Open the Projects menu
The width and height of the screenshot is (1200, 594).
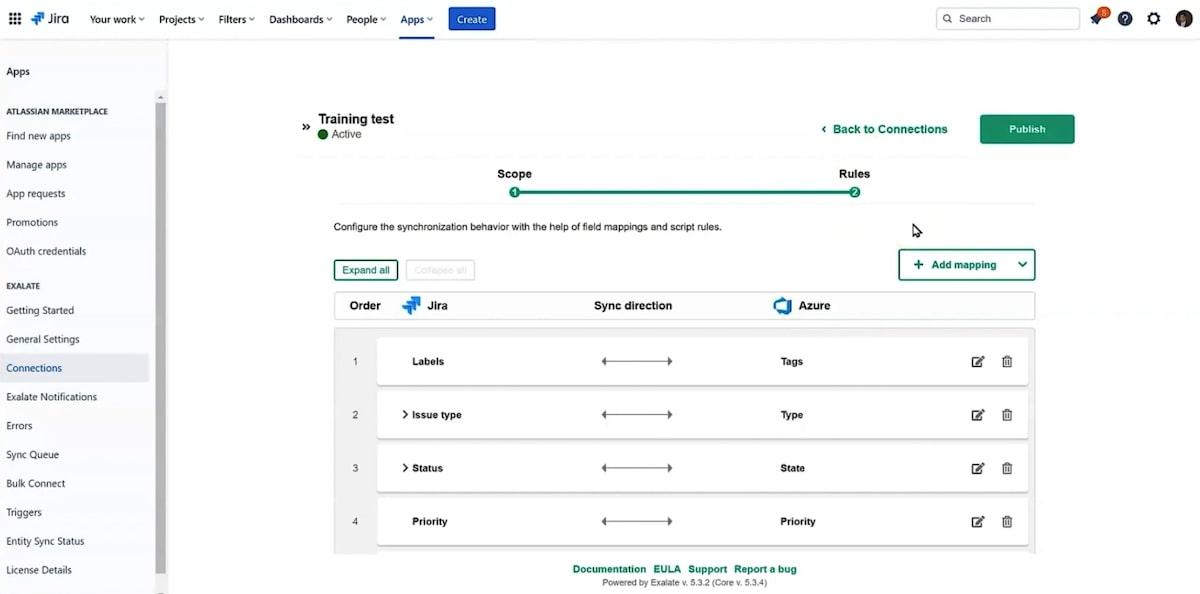181,19
